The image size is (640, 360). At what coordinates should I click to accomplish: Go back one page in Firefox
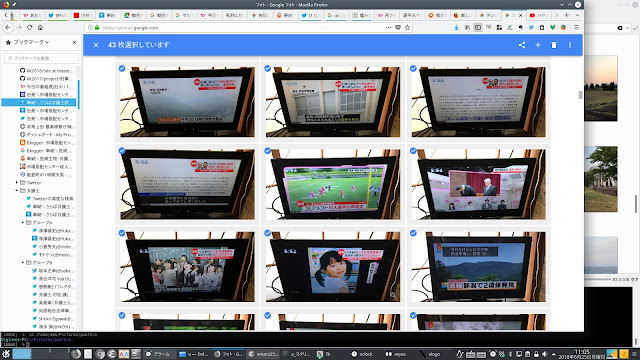[8, 27]
